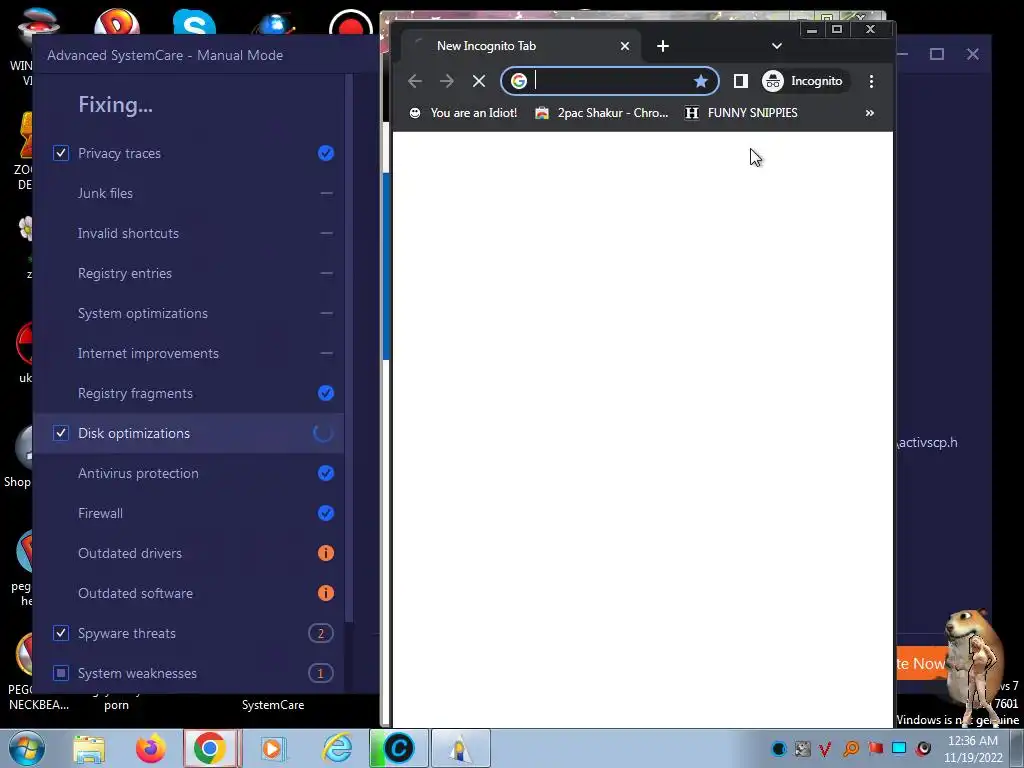This screenshot has height=768, width=1024.
Task: Click the orange magnifier tray icon
Action: (851, 748)
